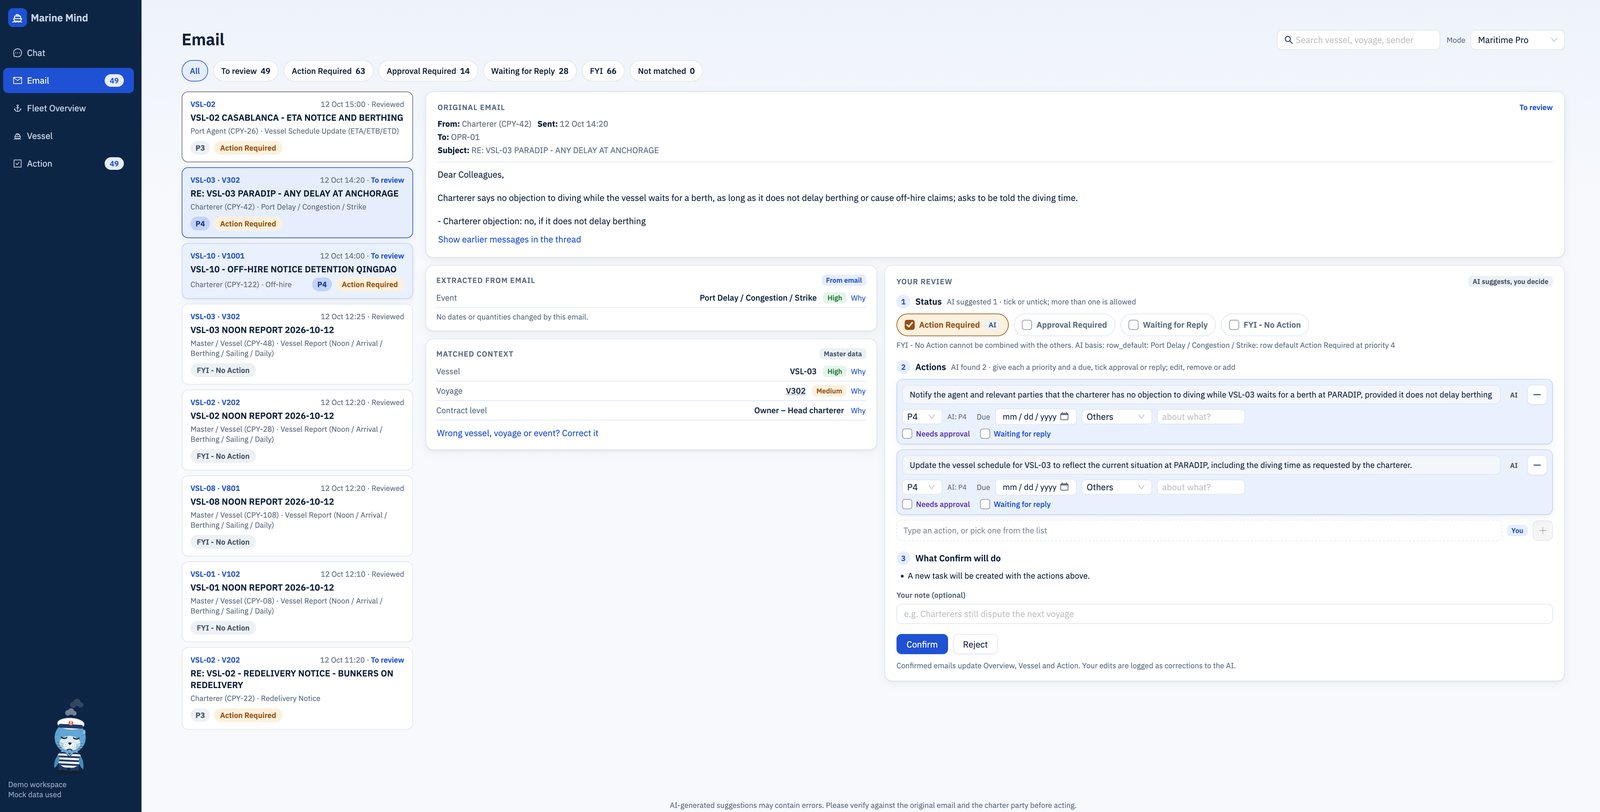Click the sailor mascot assistant icon
Viewport: 1600px width, 812px height.
click(x=69, y=736)
